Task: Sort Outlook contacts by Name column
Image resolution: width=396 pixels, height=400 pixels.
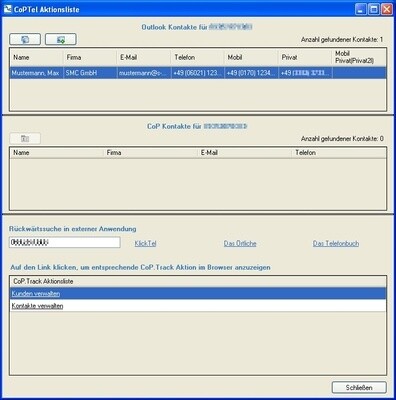Action: pyautogui.click(x=37, y=57)
